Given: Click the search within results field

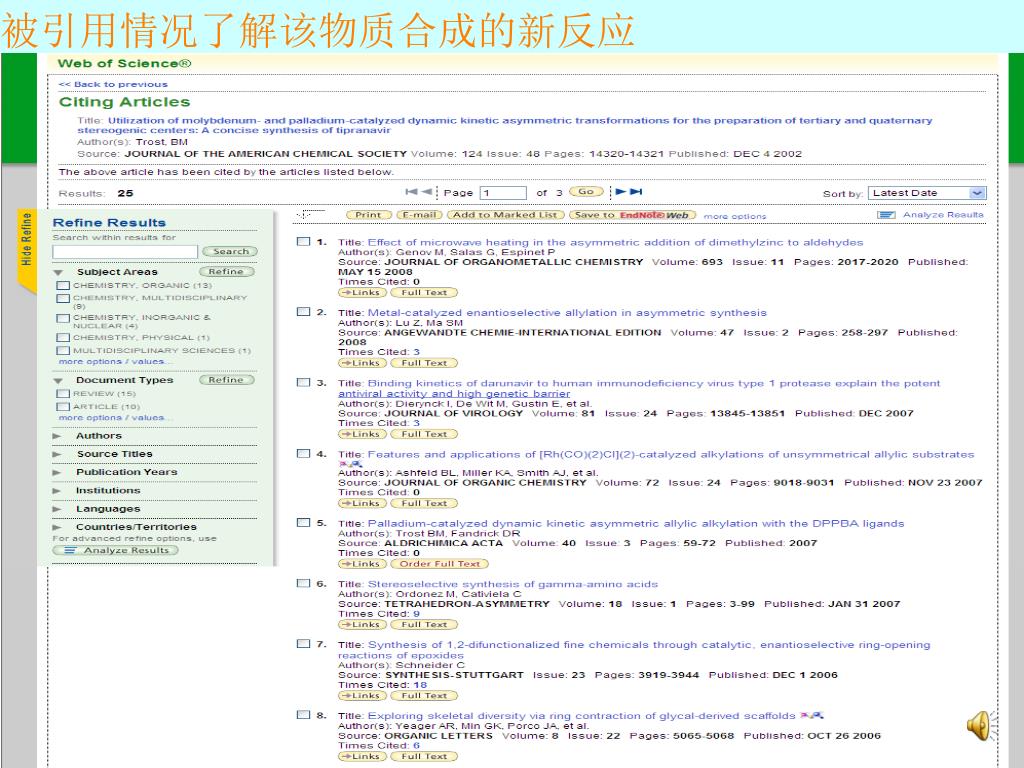Looking at the screenshot, I should coord(125,252).
